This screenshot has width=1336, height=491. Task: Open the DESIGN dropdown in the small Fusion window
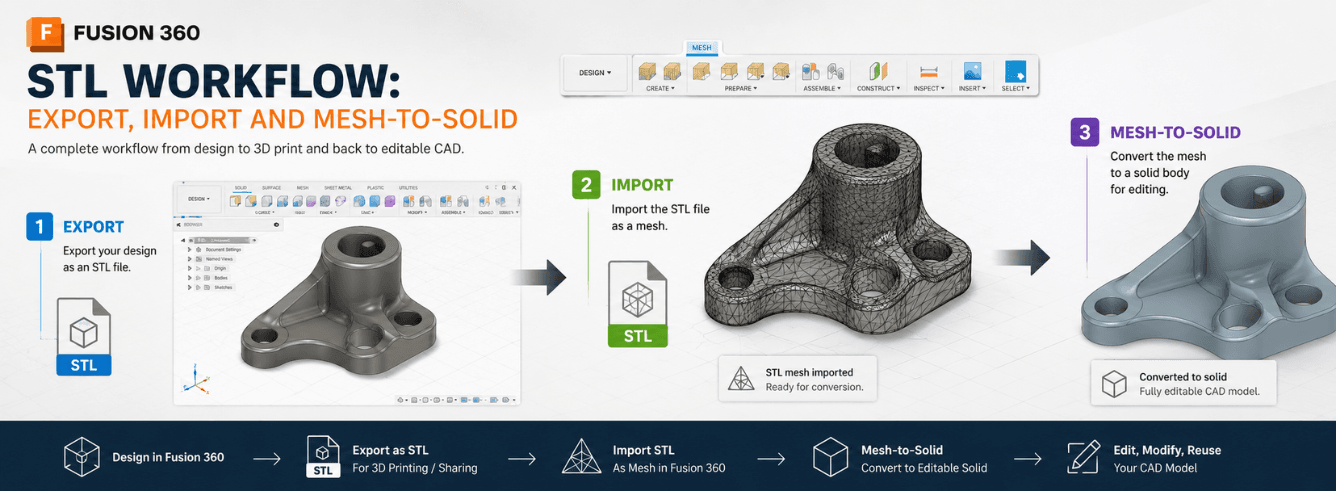pyautogui.click(x=198, y=199)
